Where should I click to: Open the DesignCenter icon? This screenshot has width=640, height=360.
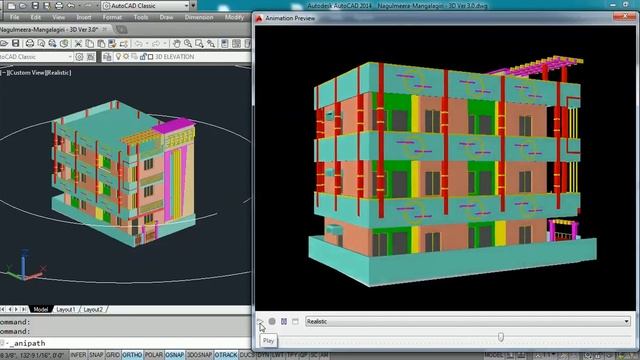coord(236,43)
